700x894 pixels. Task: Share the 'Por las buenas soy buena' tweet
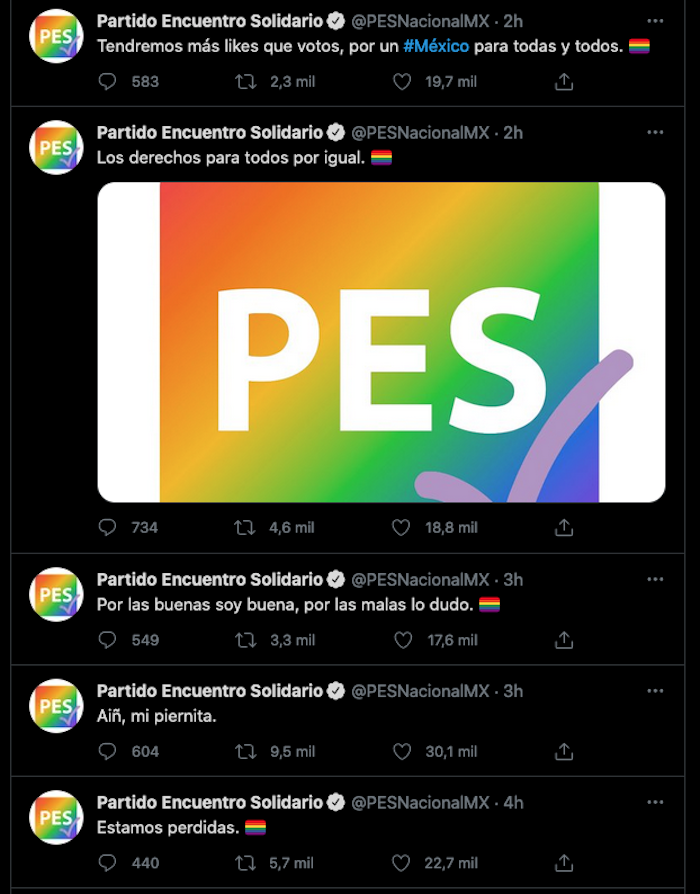pos(564,639)
